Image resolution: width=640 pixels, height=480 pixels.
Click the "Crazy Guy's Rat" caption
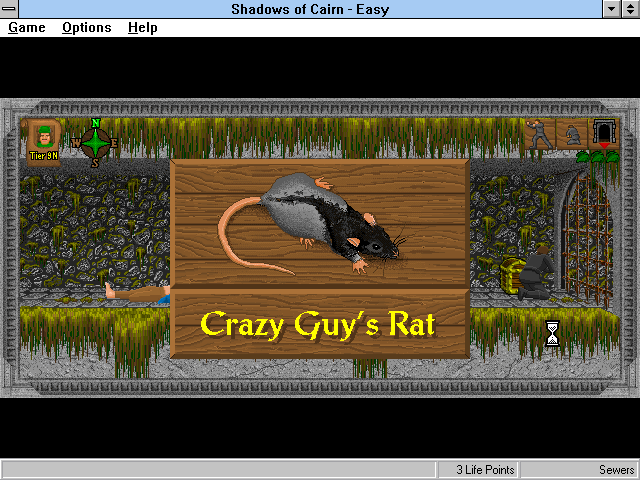point(318,325)
